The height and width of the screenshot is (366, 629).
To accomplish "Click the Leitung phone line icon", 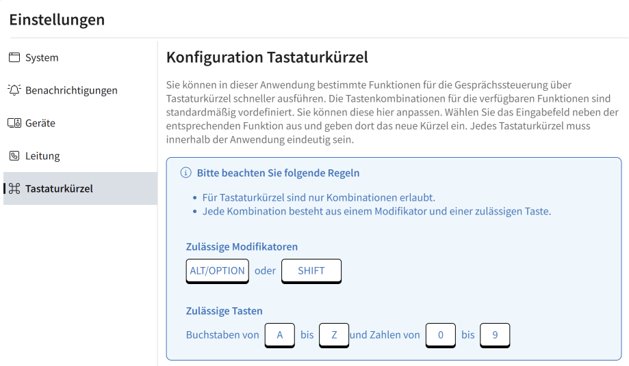I will pos(14,156).
